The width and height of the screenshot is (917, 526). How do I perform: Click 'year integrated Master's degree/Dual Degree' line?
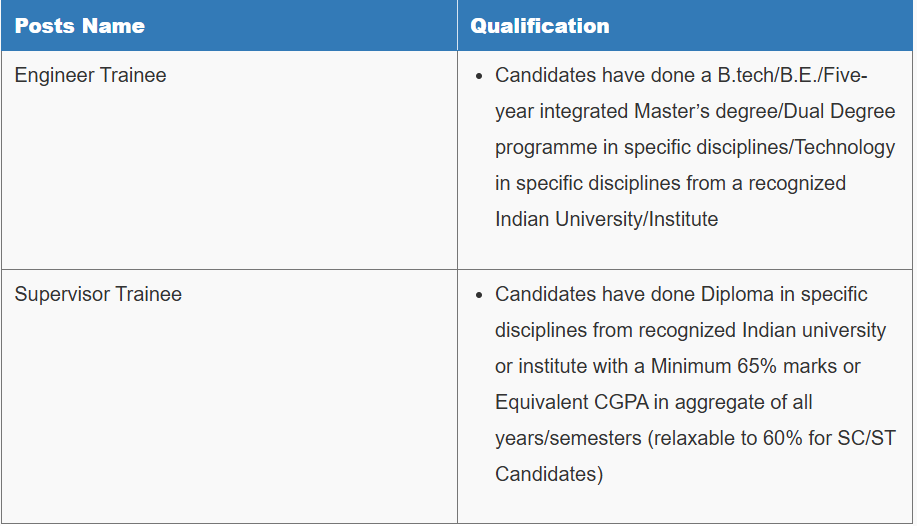click(x=695, y=111)
